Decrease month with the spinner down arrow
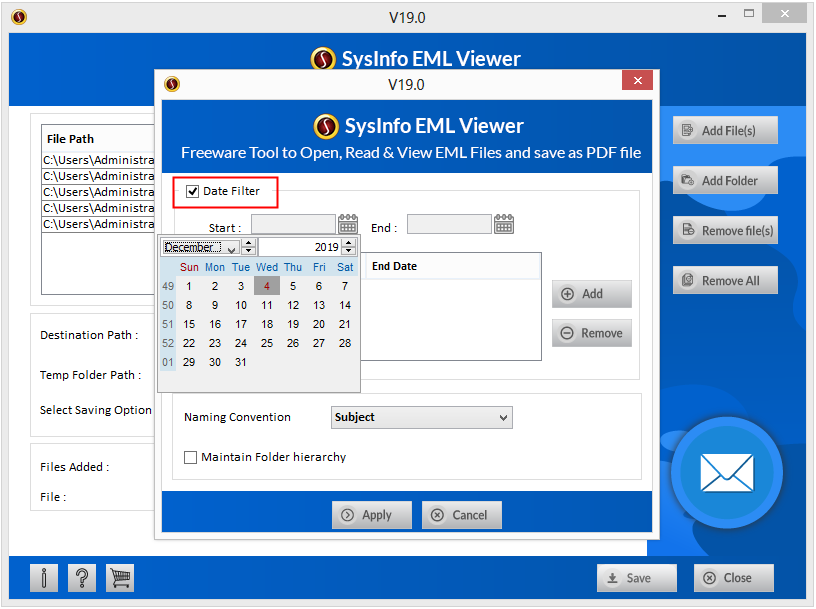This screenshot has height=609, width=816. point(249,251)
